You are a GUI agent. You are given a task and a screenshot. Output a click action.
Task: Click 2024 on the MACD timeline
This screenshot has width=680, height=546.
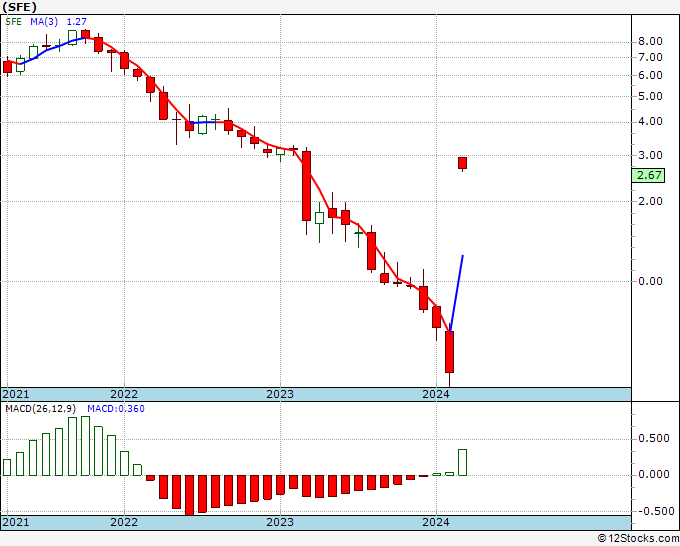pyautogui.click(x=436, y=522)
